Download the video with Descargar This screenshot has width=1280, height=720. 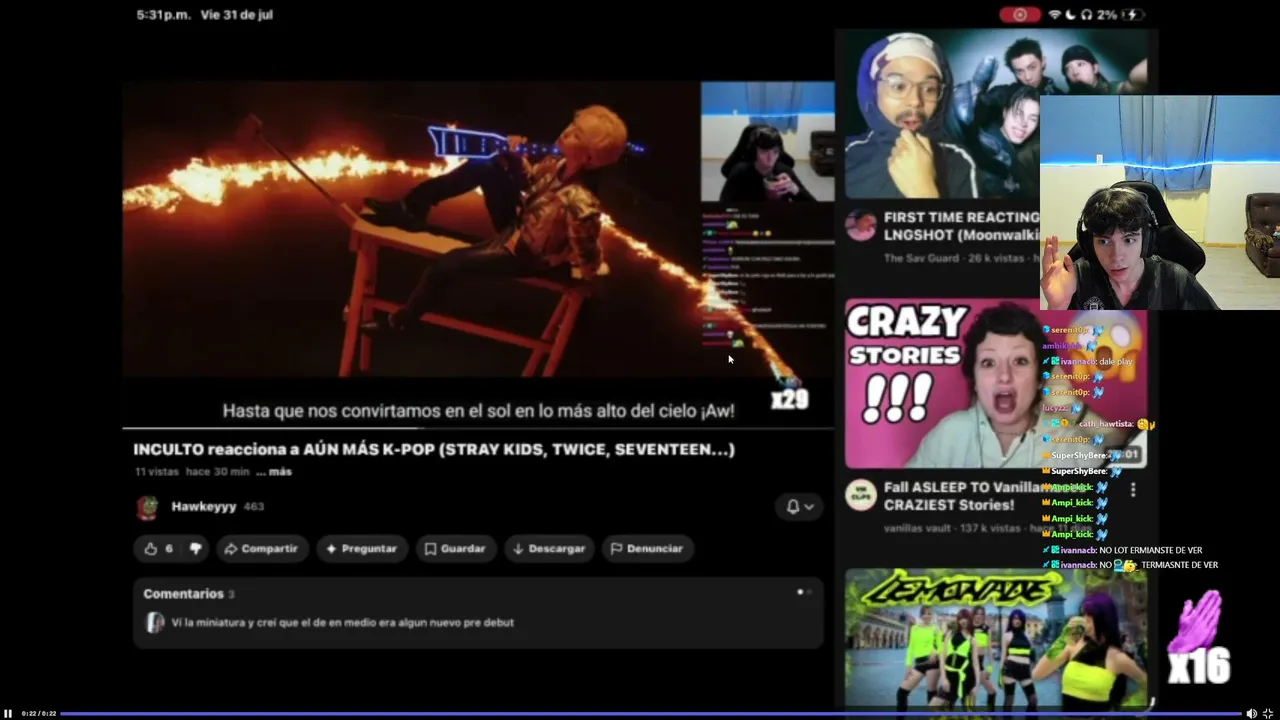549,548
